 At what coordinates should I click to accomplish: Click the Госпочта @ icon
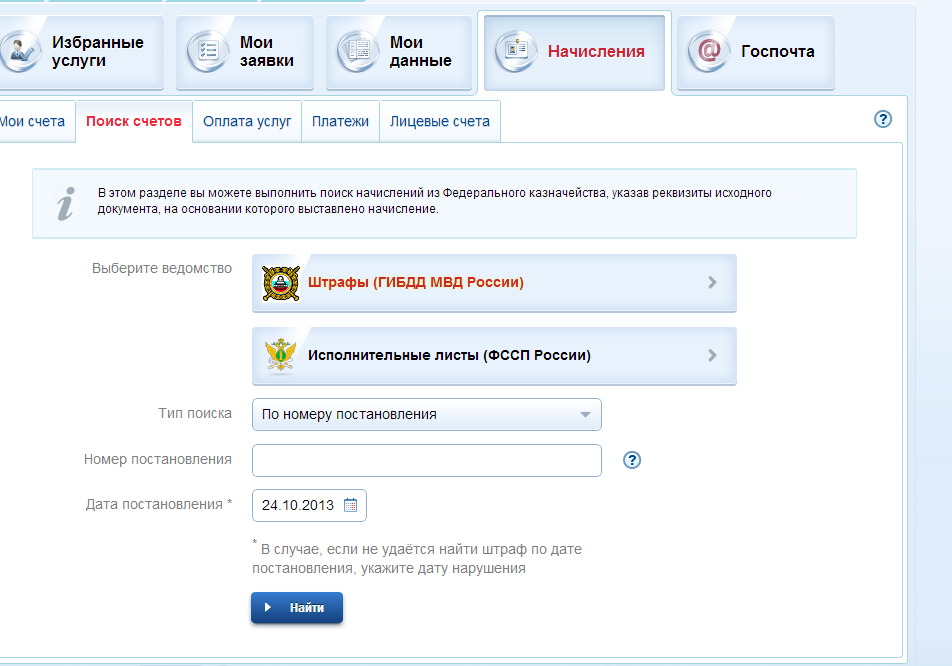click(709, 51)
